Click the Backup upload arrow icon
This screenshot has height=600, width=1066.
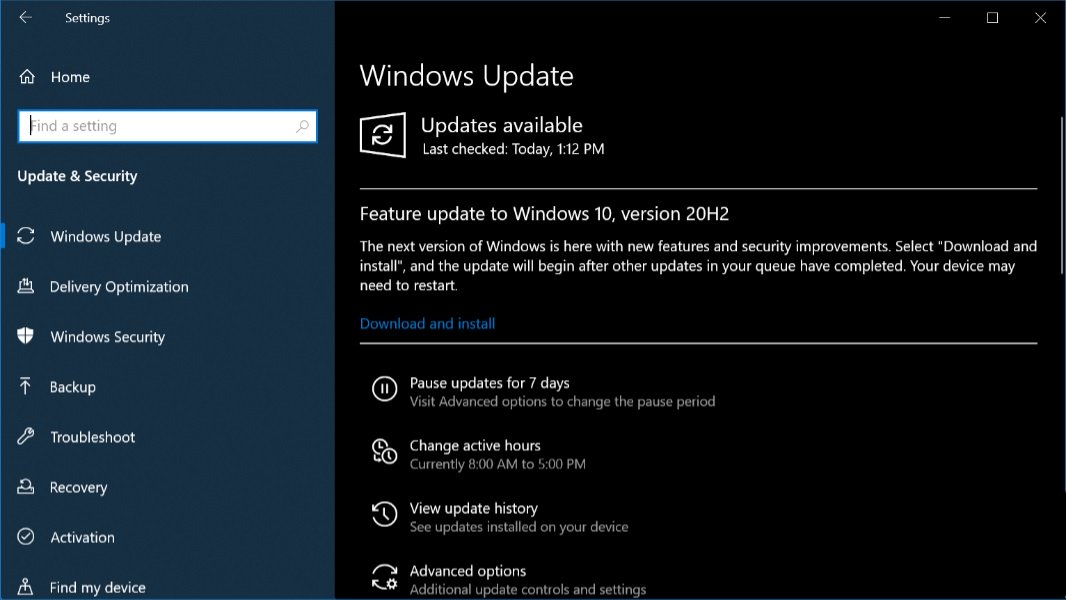tap(26, 387)
